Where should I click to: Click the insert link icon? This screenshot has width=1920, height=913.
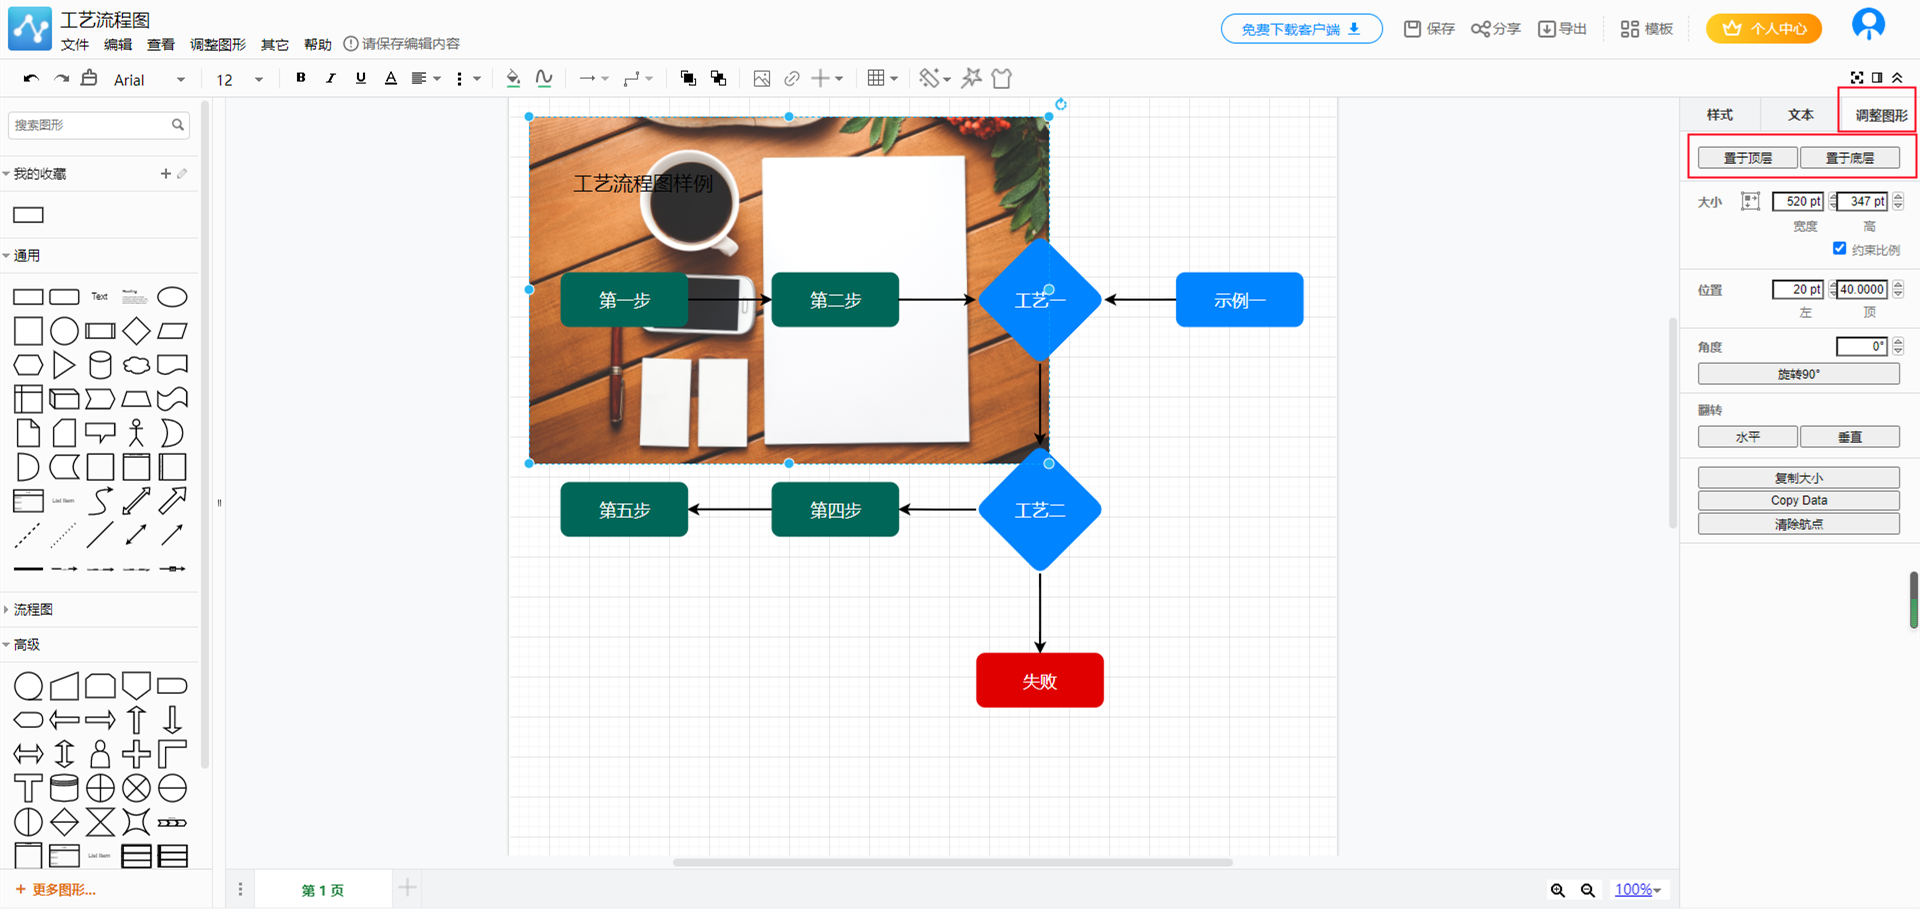tap(792, 79)
